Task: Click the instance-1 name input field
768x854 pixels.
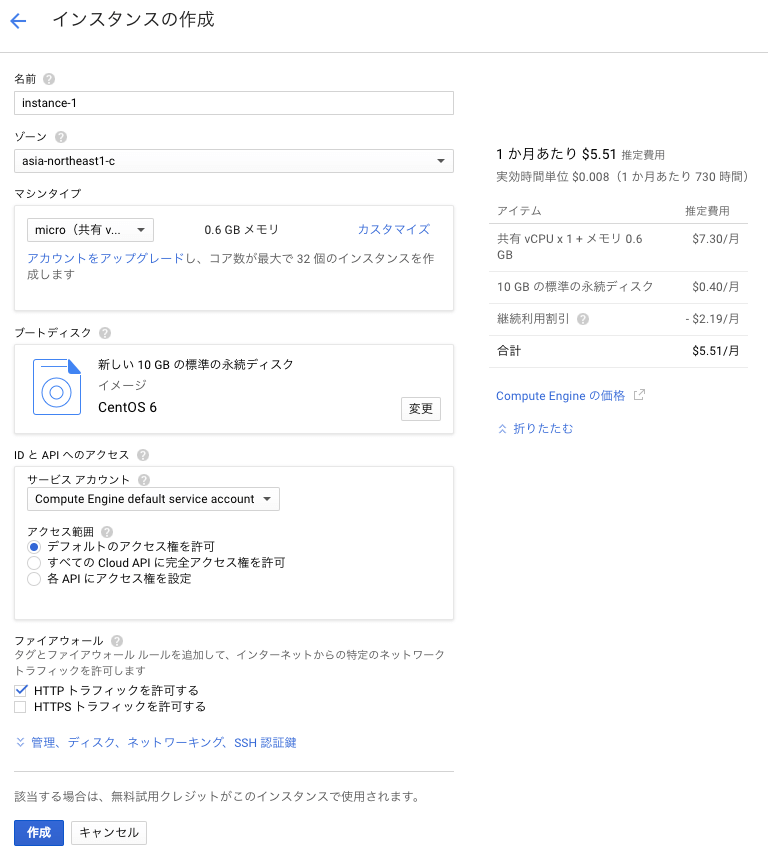Action: point(234,103)
